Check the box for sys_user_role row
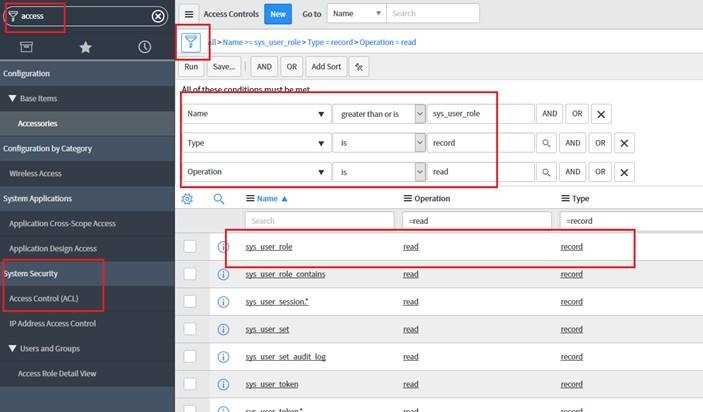Image resolution: width=703 pixels, height=412 pixels. click(190, 246)
